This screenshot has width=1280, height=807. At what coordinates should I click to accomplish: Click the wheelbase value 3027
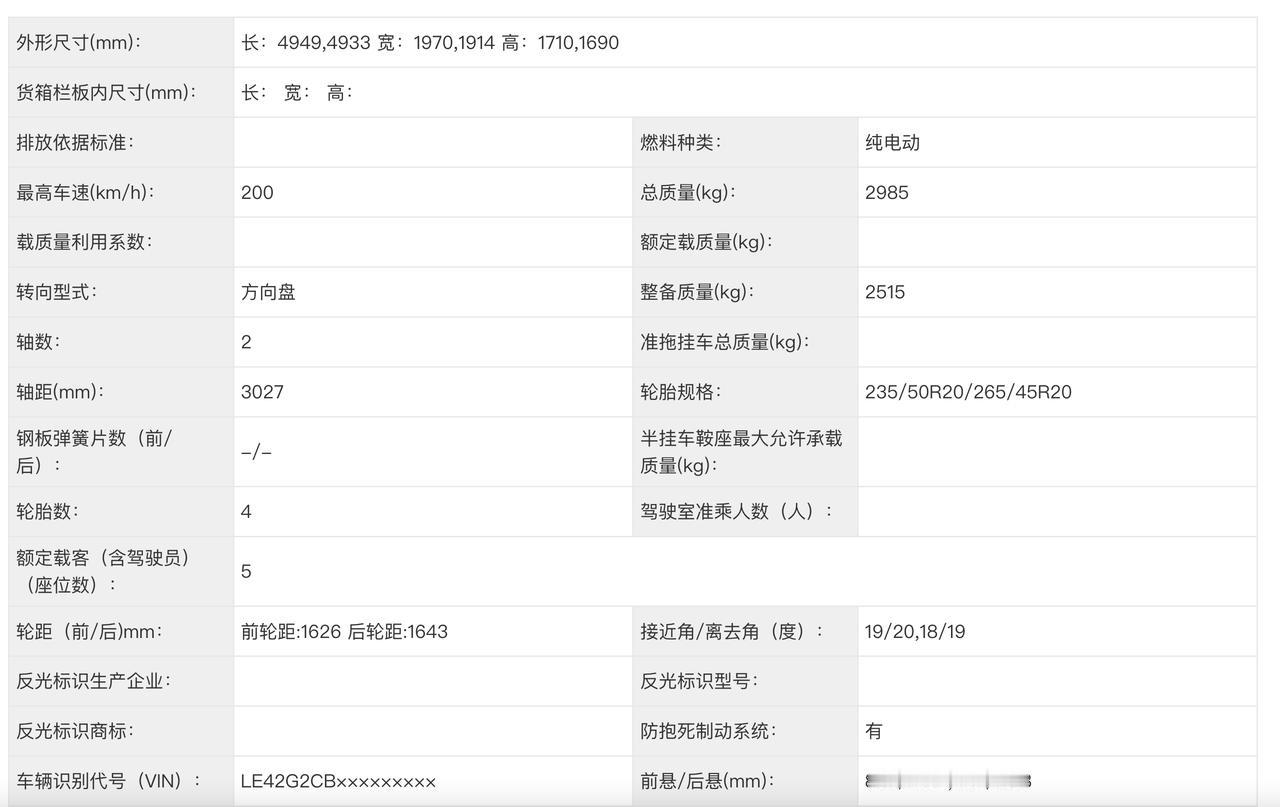(262, 392)
